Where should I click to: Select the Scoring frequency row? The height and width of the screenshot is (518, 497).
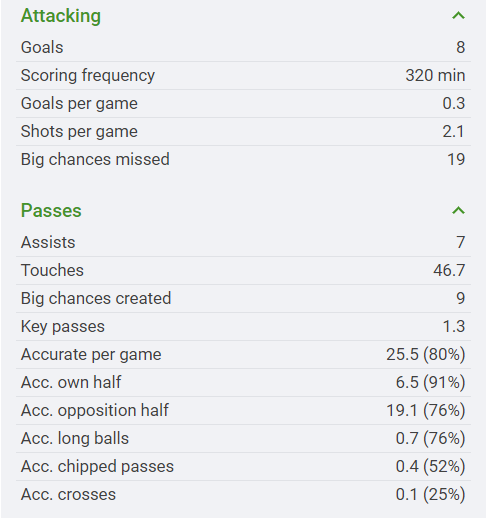click(x=243, y=75)
